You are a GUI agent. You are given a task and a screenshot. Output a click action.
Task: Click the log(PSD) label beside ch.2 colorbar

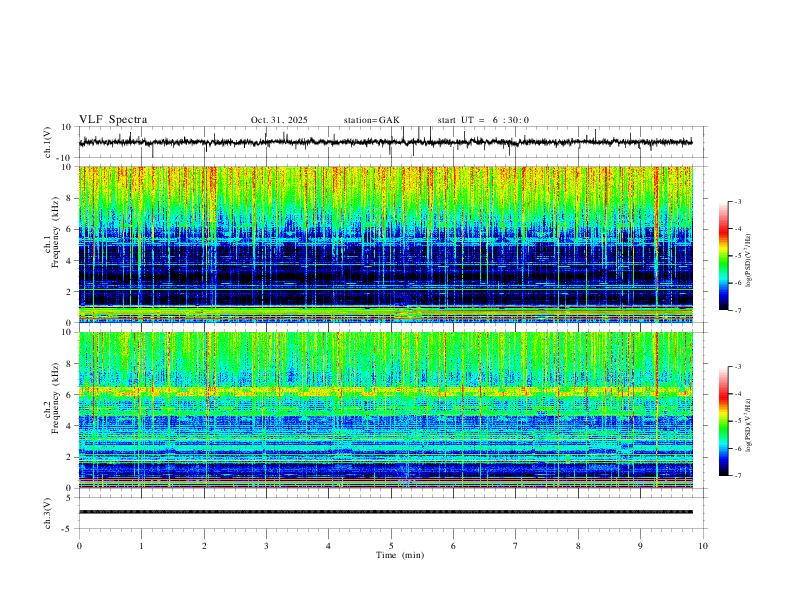(x=749, y=425)
